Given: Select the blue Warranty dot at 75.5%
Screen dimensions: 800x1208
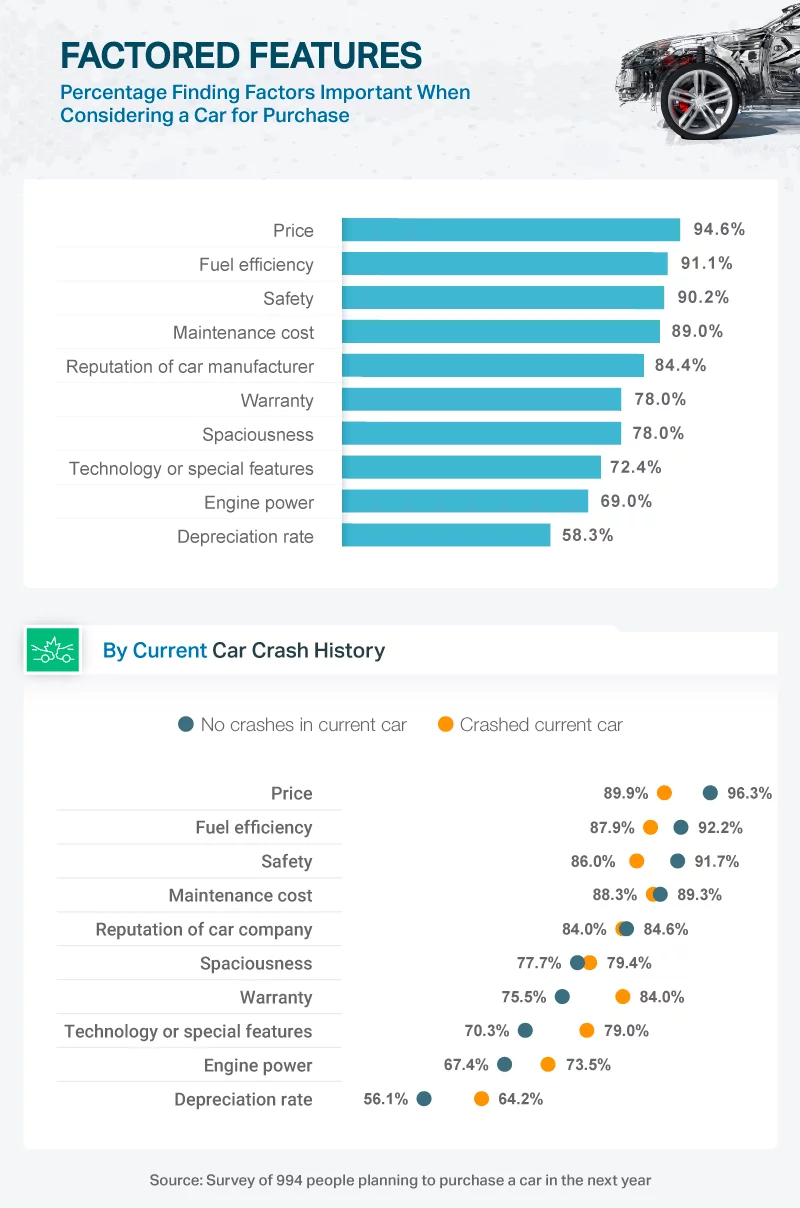Looking at the screenshot, I should click(x=562, y=996).
